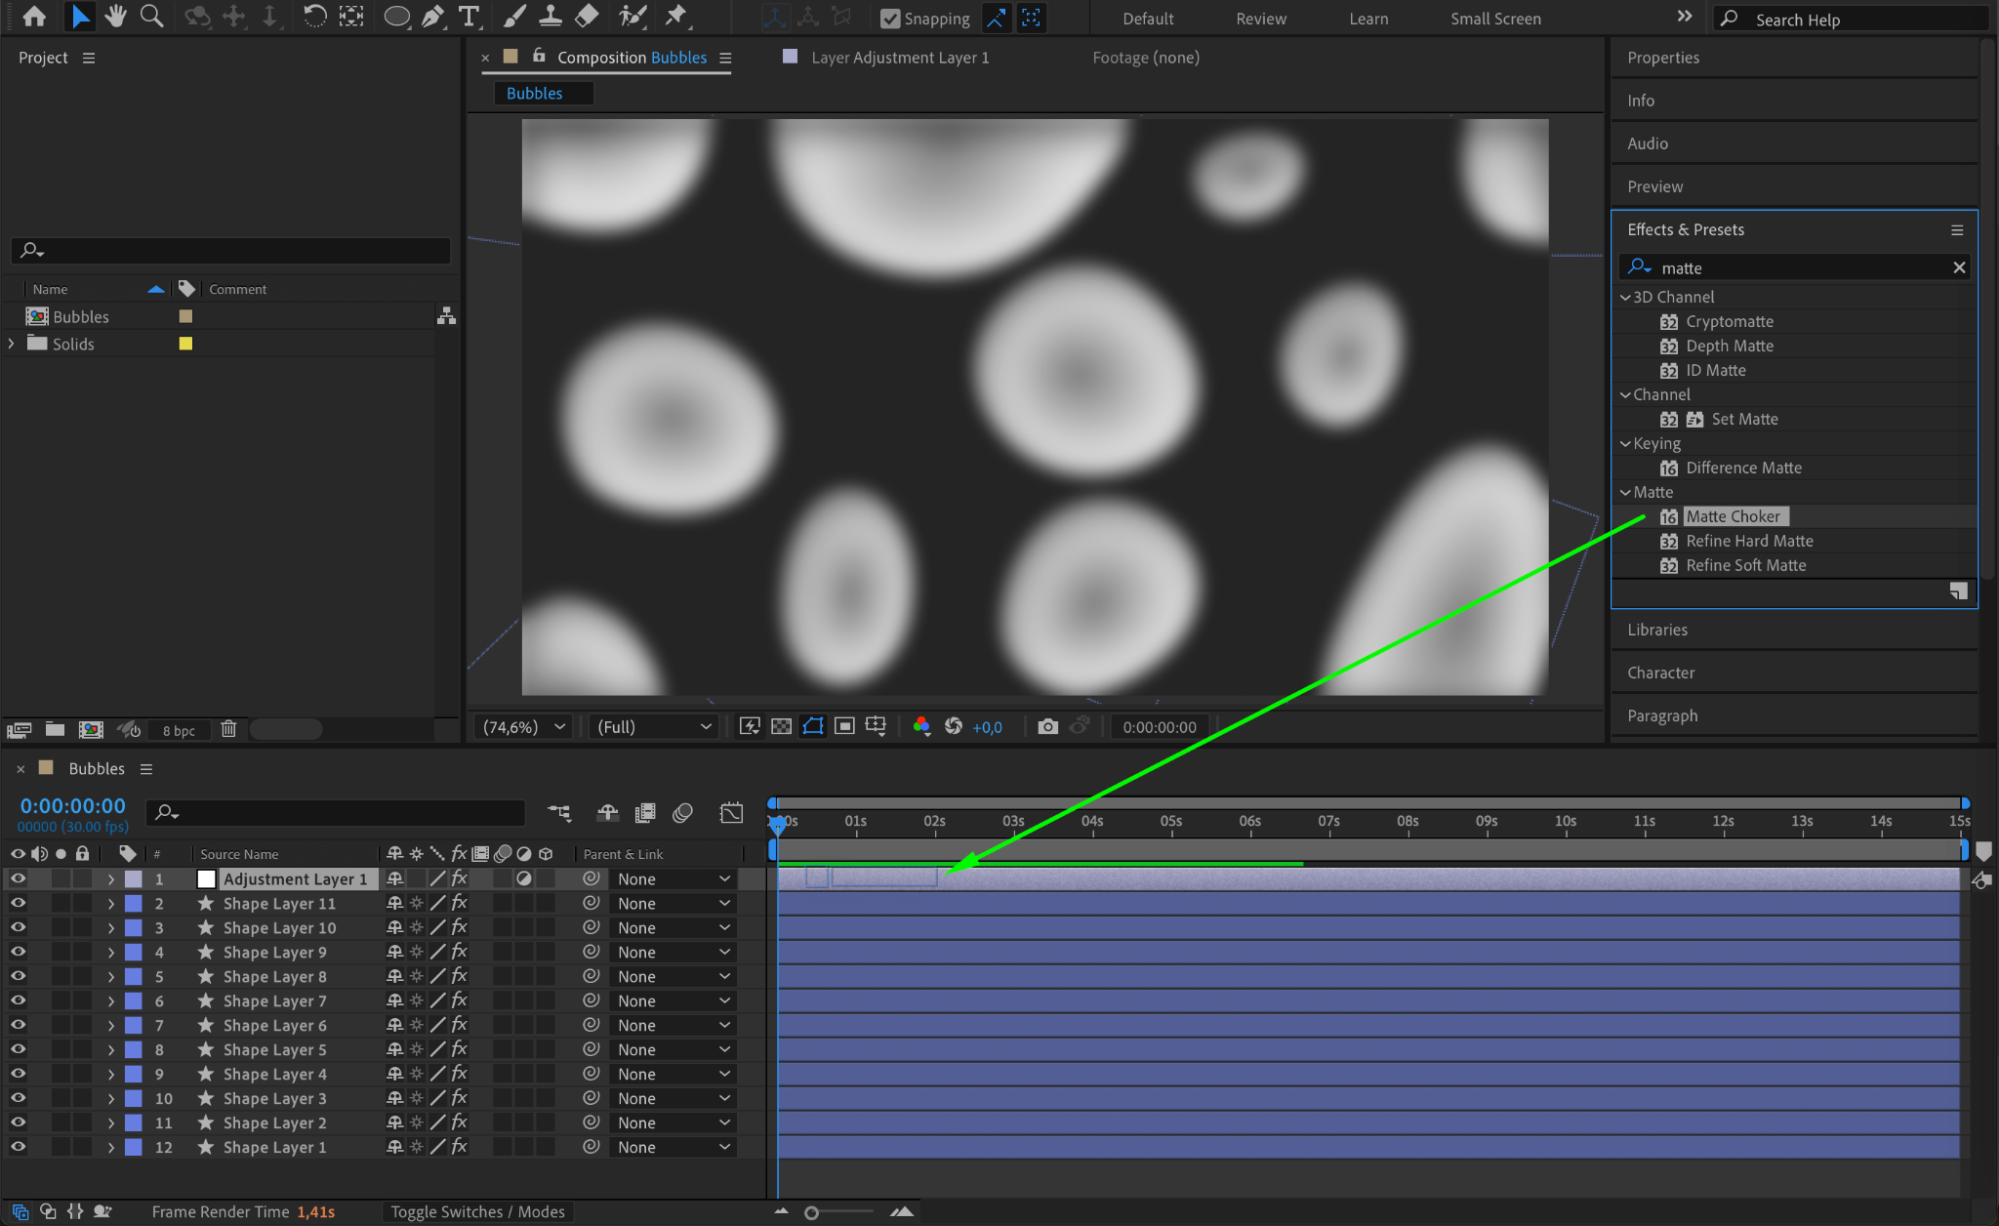Open the Layer Adjustment Layer 1 tab
Screen dimensions: 1999x1226
pyautogui.click(x=899, y=57)
